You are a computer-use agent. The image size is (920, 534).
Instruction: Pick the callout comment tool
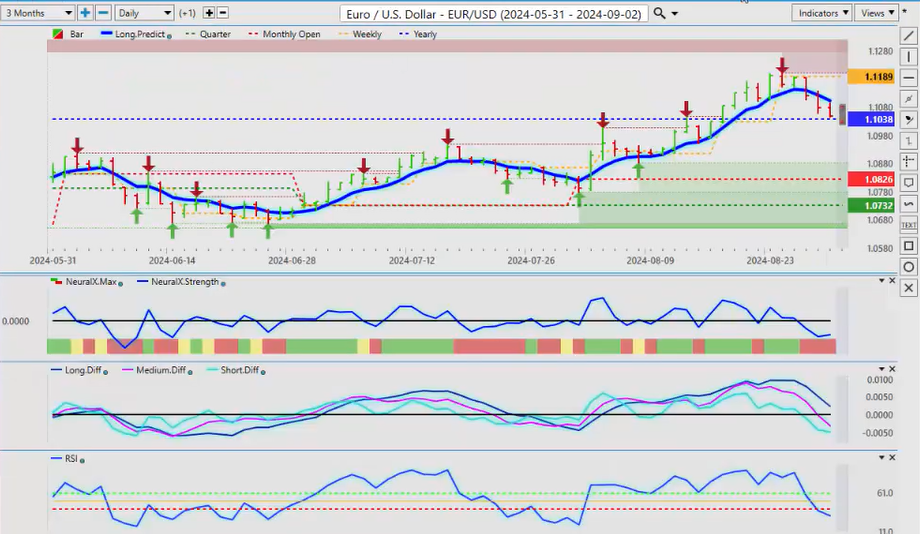(x=908, y=183)
